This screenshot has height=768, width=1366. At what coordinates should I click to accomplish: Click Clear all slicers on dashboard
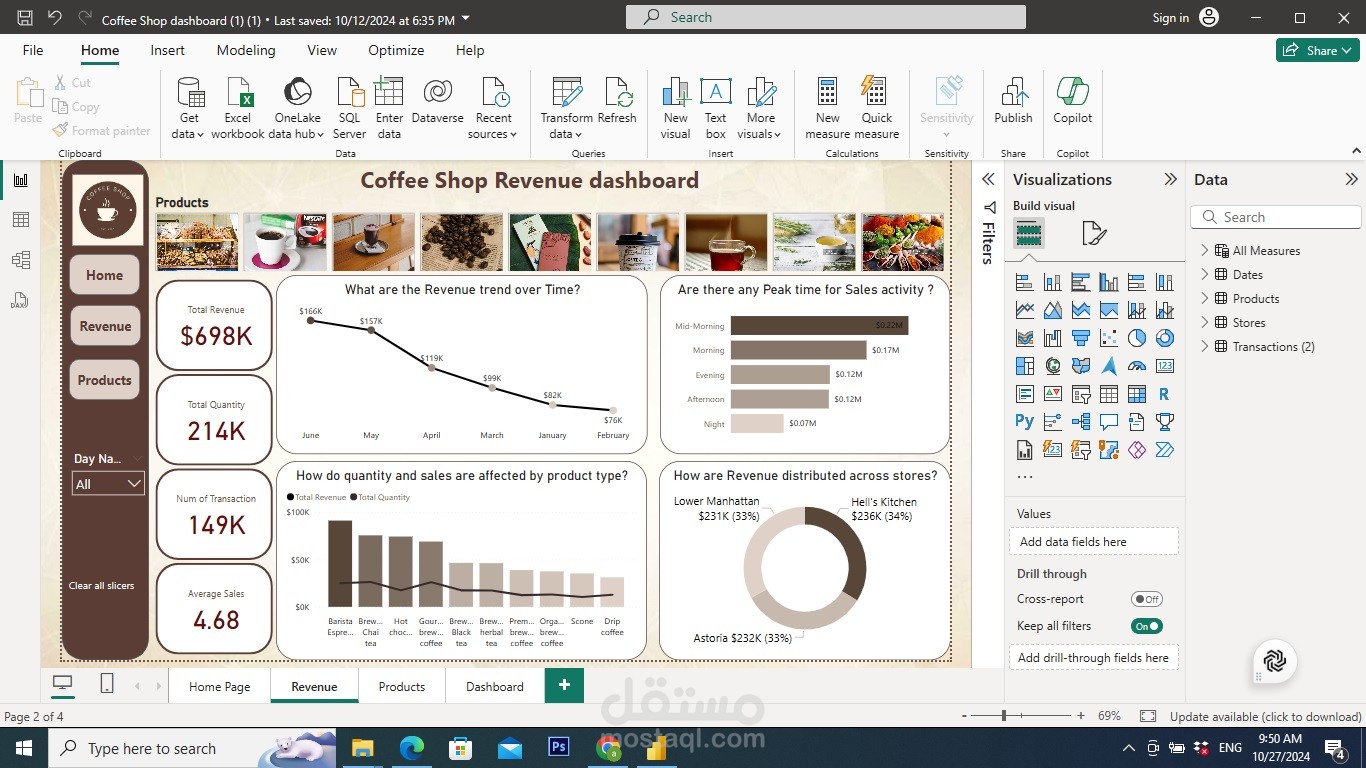coord(101,586)
